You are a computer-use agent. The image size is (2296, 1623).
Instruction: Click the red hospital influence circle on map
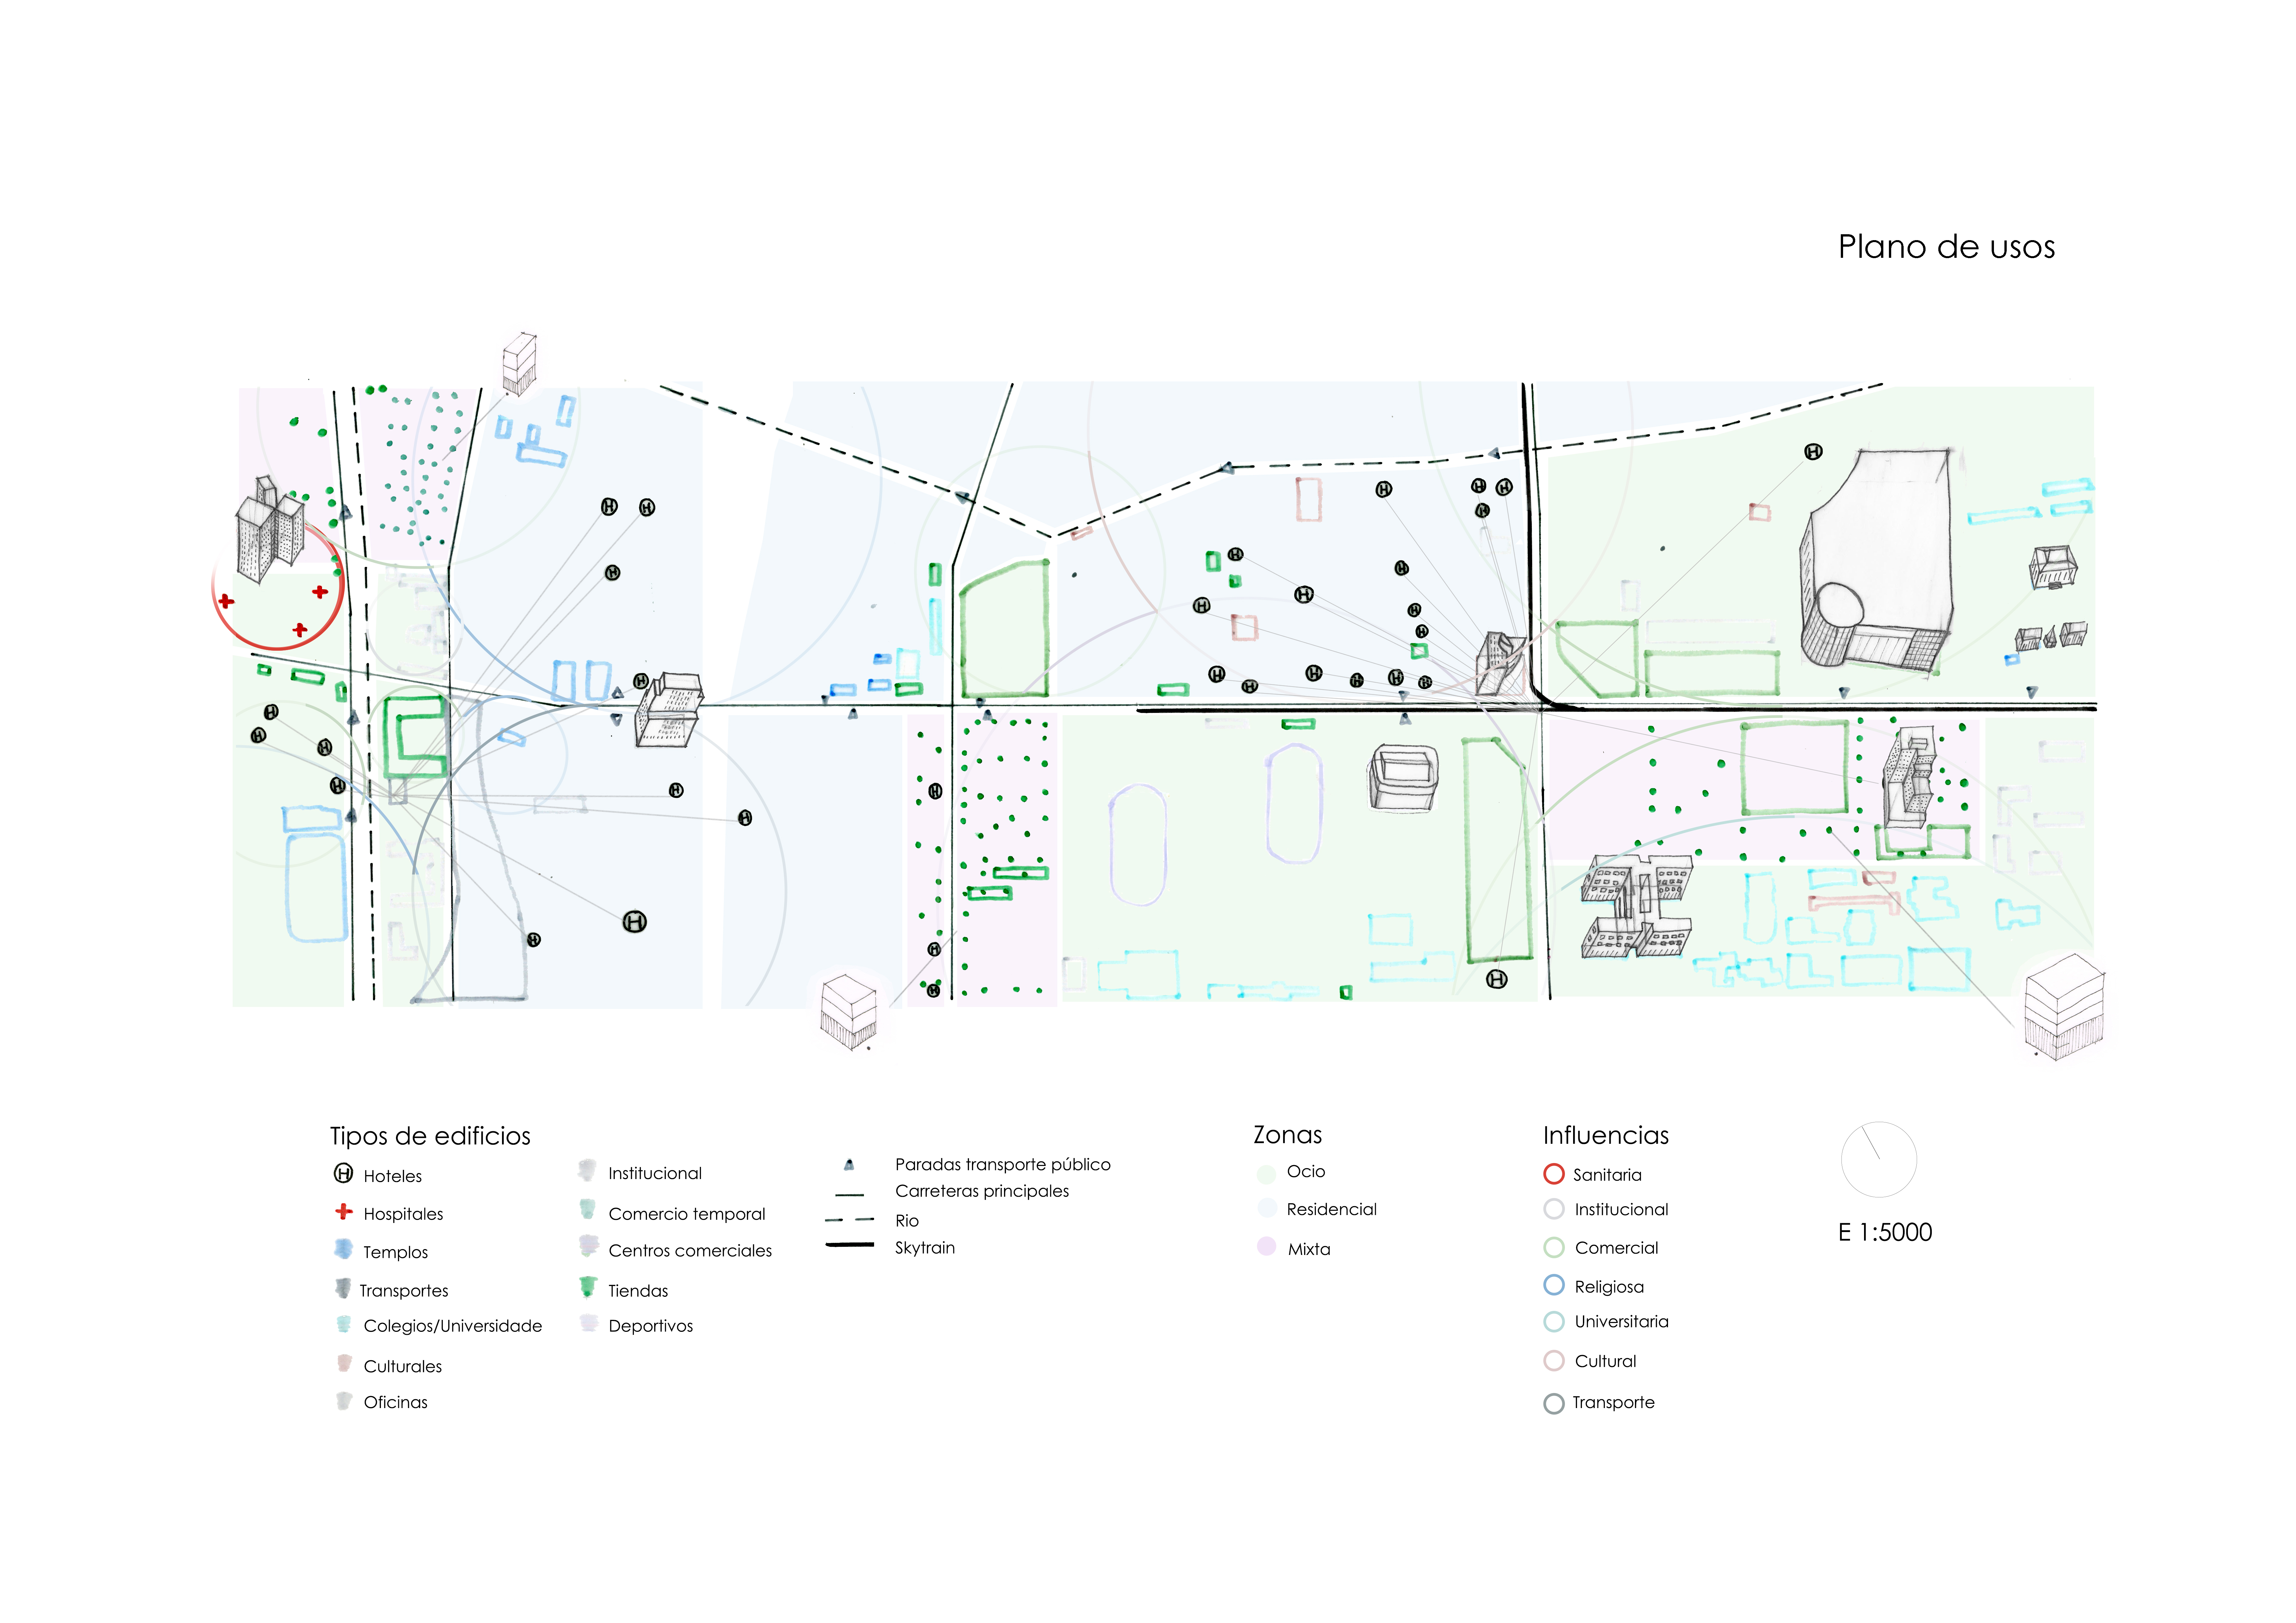(x=278, y=585)
